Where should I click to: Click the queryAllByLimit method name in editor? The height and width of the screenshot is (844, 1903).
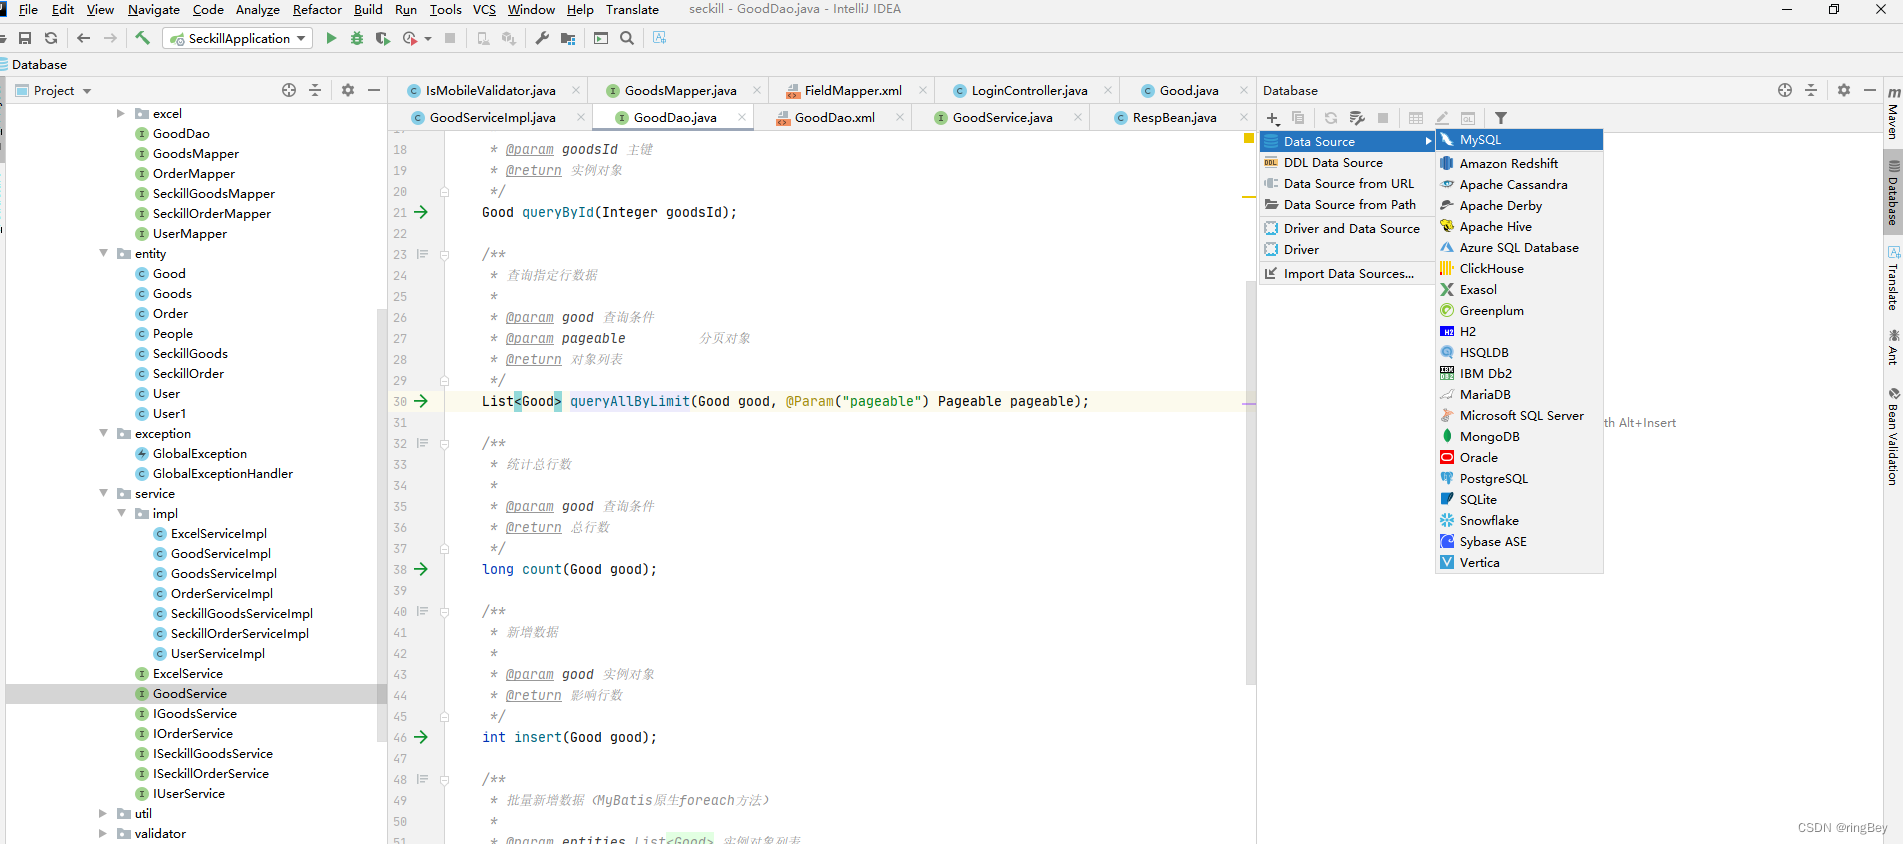(x=630, y=401)
